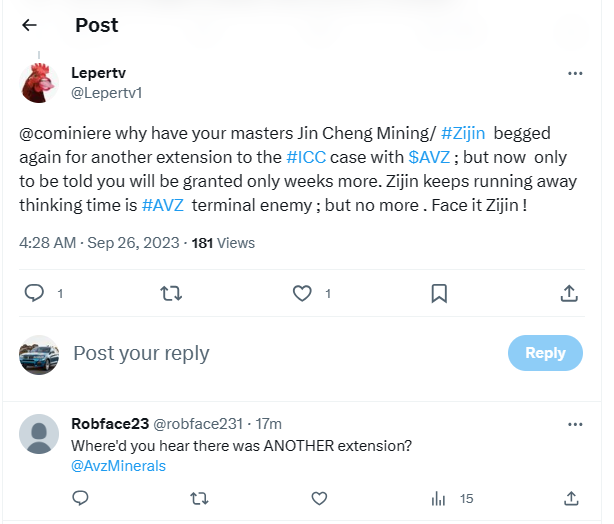Open the @AvzMinerals mention link
The height and width of the screenshot is (524, 614).
coord(118,466)
